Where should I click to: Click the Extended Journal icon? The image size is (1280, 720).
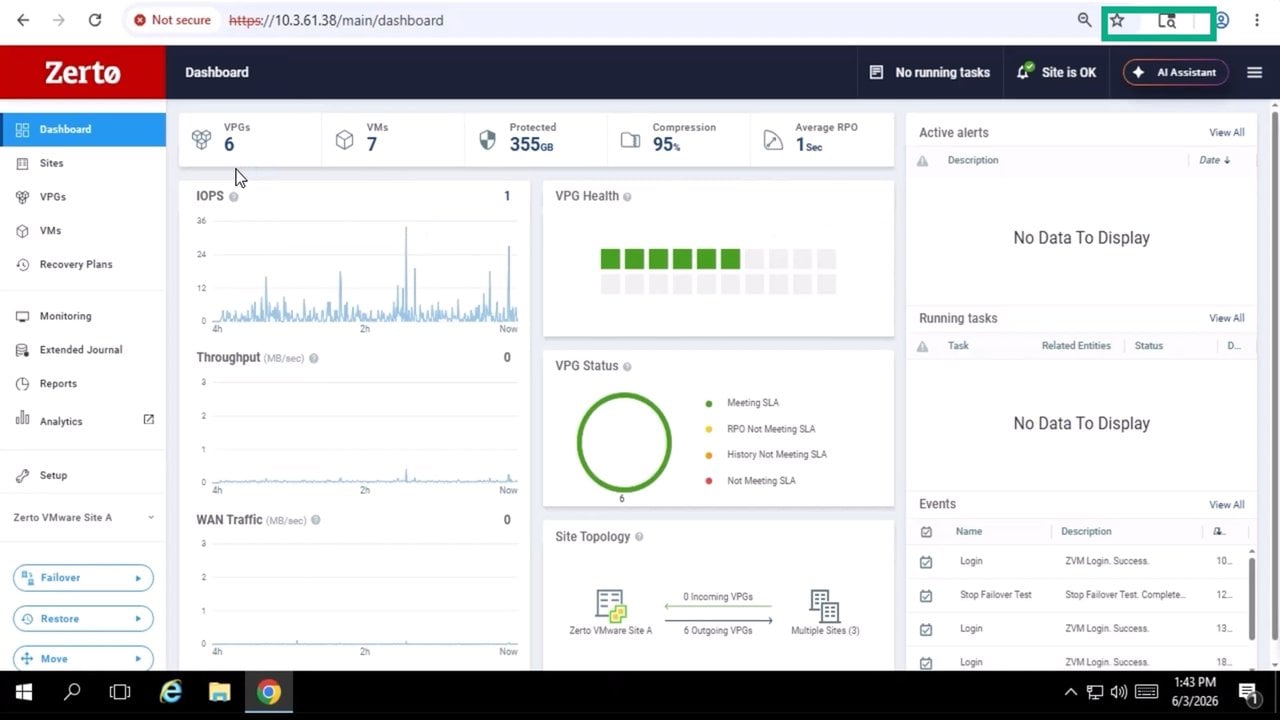22,350
